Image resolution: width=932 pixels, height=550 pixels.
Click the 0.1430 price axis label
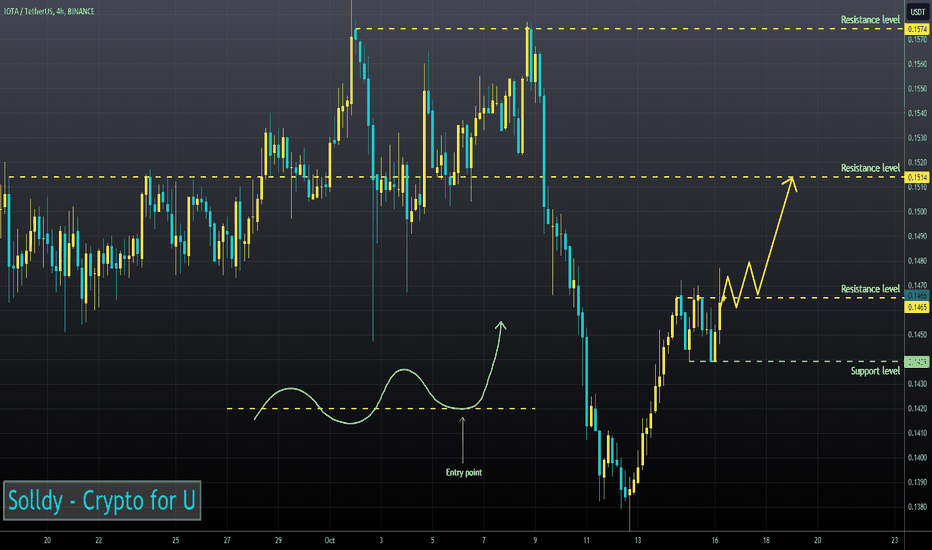(917, 384)
